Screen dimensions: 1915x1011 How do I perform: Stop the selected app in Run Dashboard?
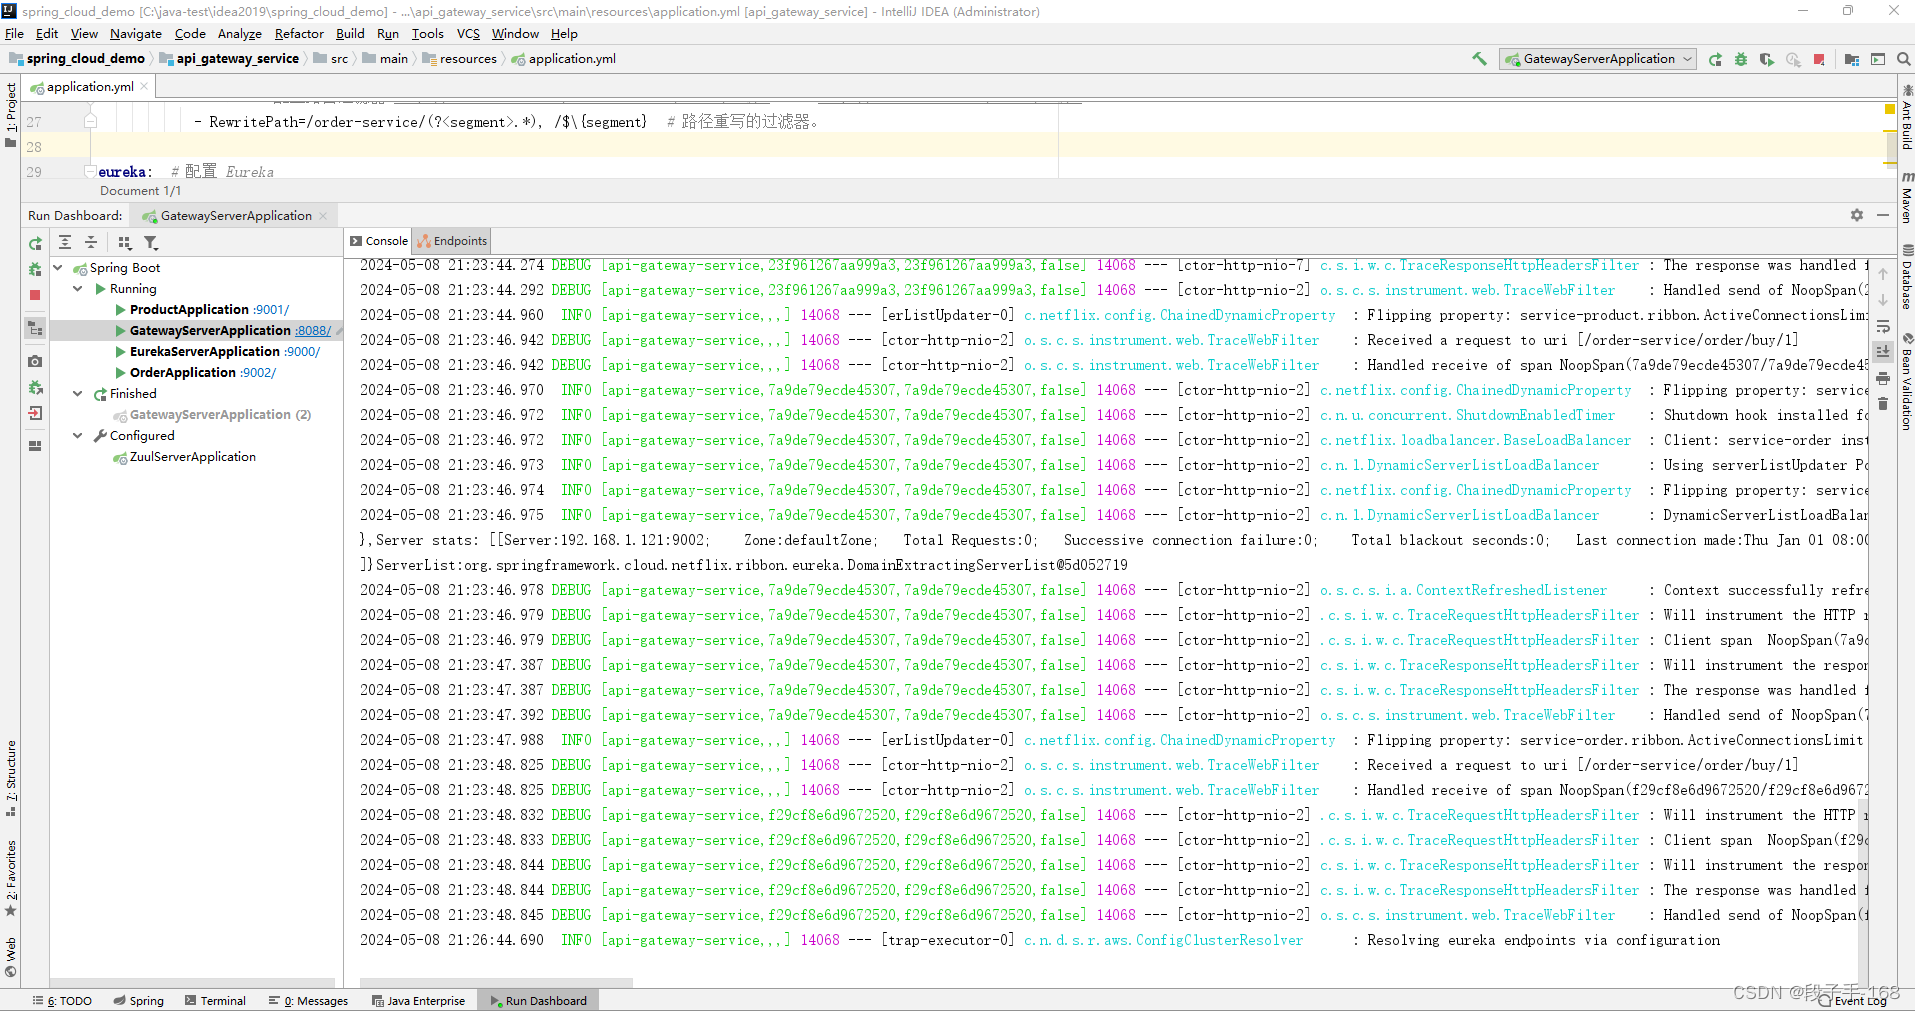tap(35, 295)
